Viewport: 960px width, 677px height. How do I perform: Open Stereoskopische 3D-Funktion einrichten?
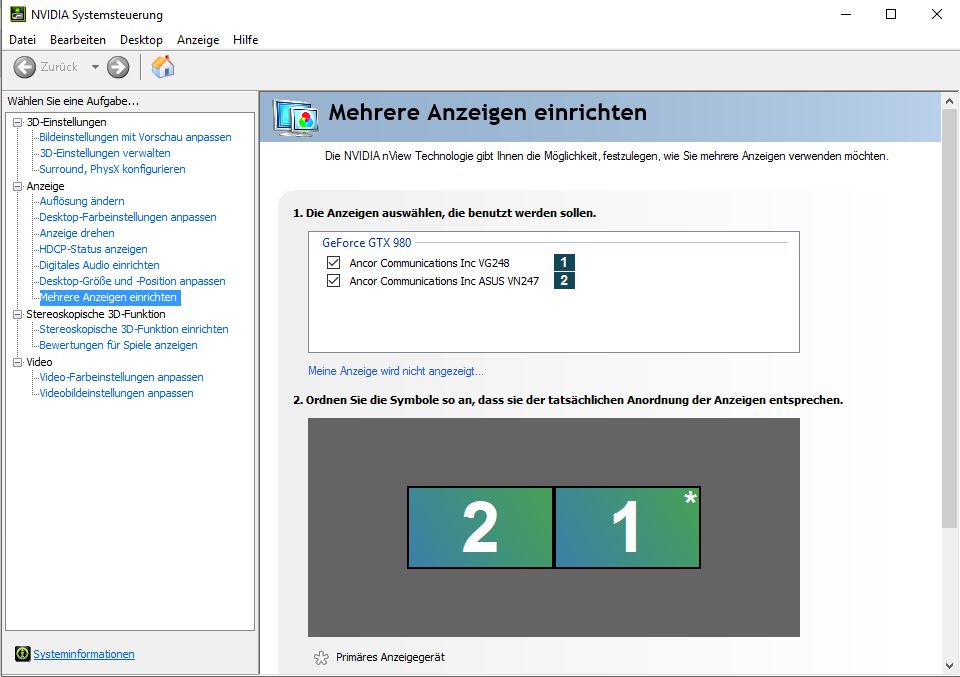pyautogui.click(x=133, y=329)
